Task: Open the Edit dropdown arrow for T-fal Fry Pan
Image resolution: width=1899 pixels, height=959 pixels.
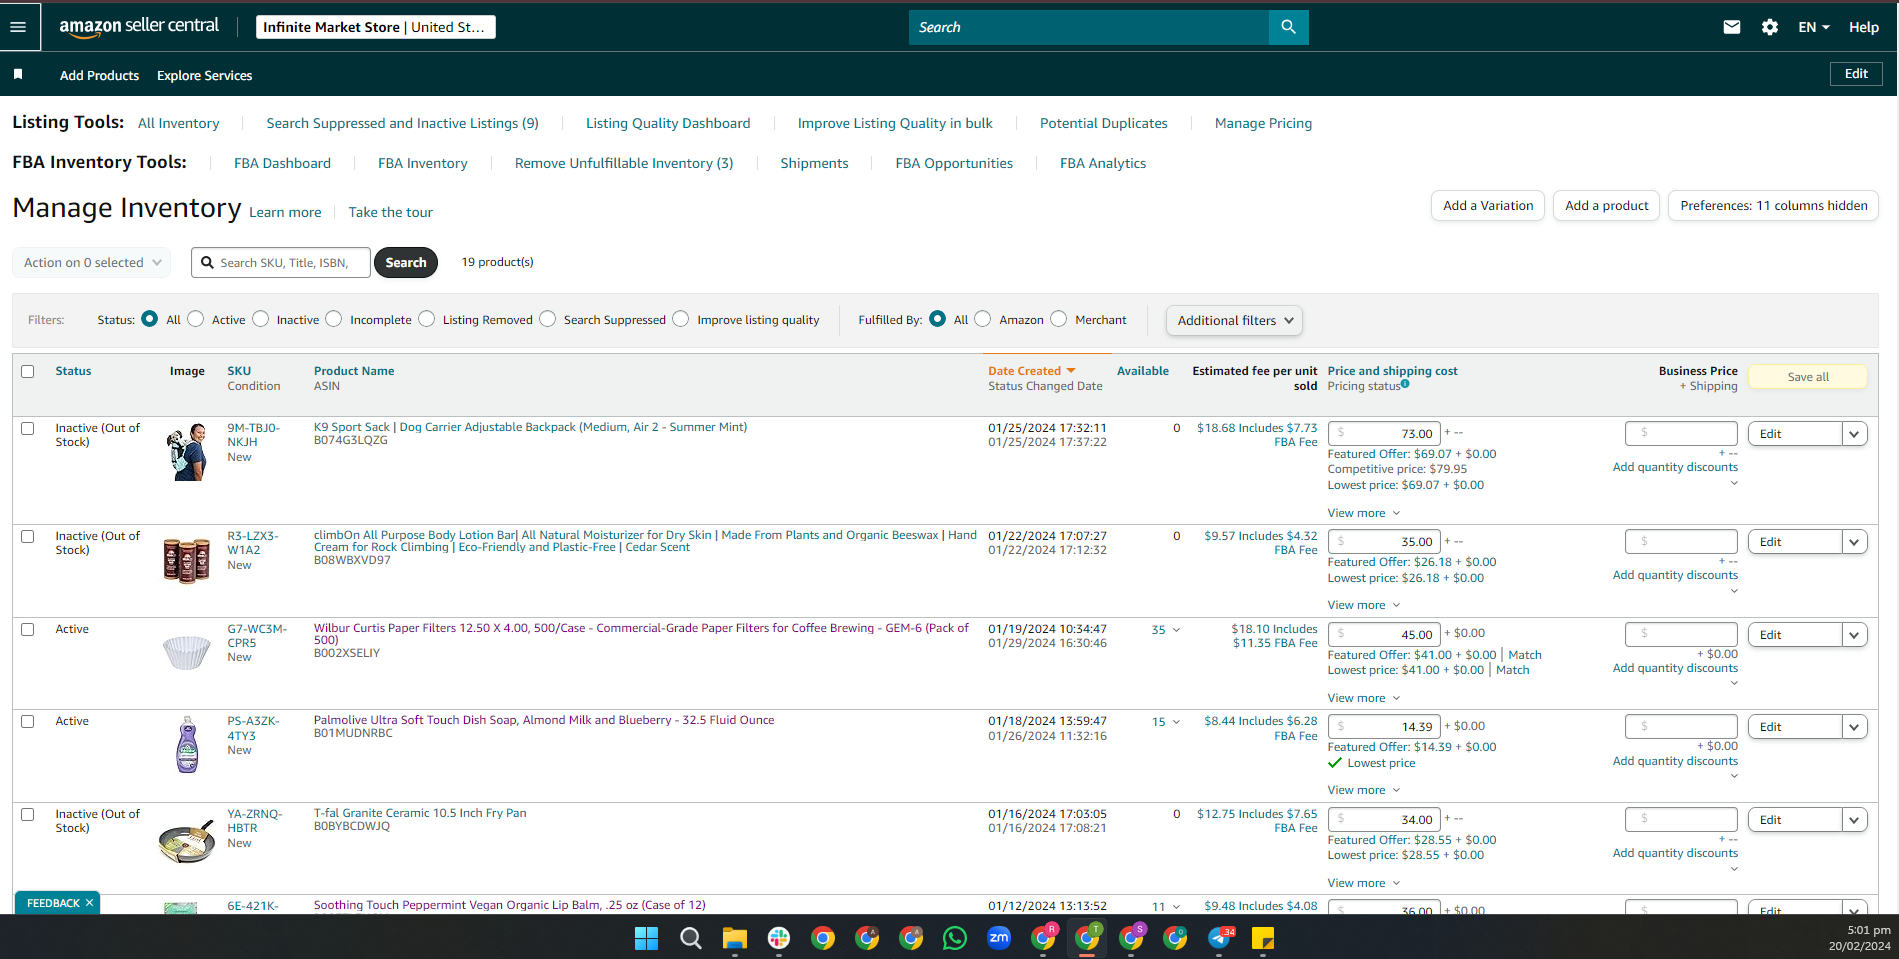Action: click(x=1855, y=820)
